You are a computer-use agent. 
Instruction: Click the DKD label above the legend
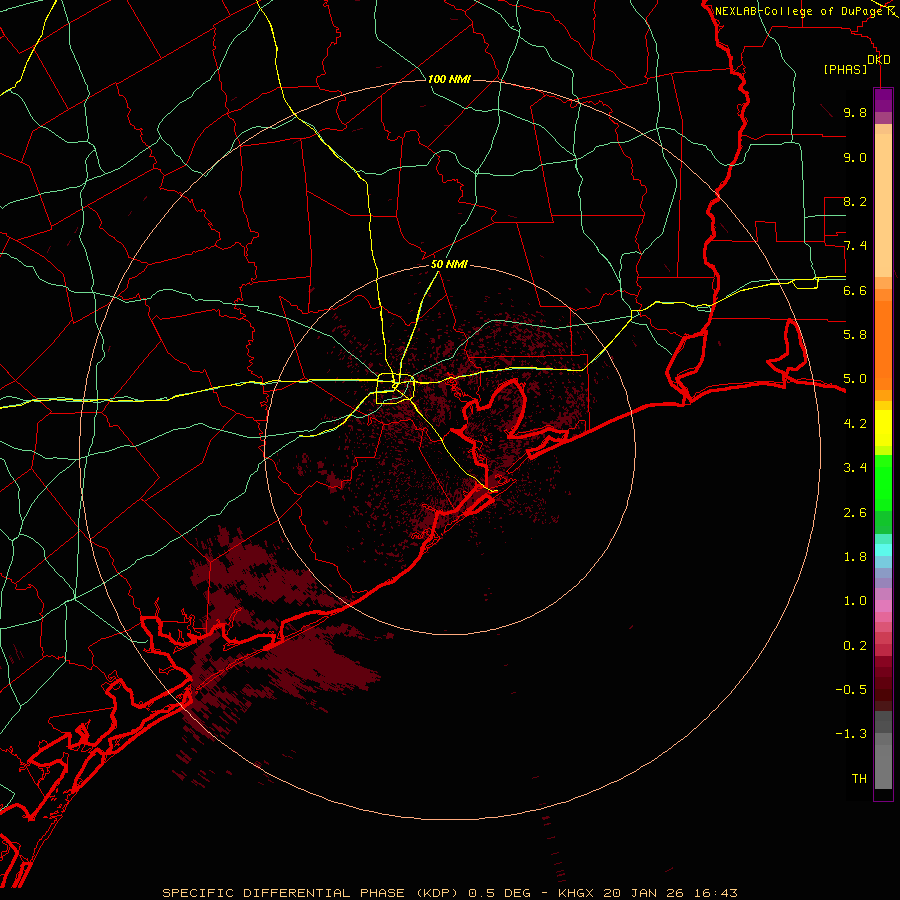[879, 60]
